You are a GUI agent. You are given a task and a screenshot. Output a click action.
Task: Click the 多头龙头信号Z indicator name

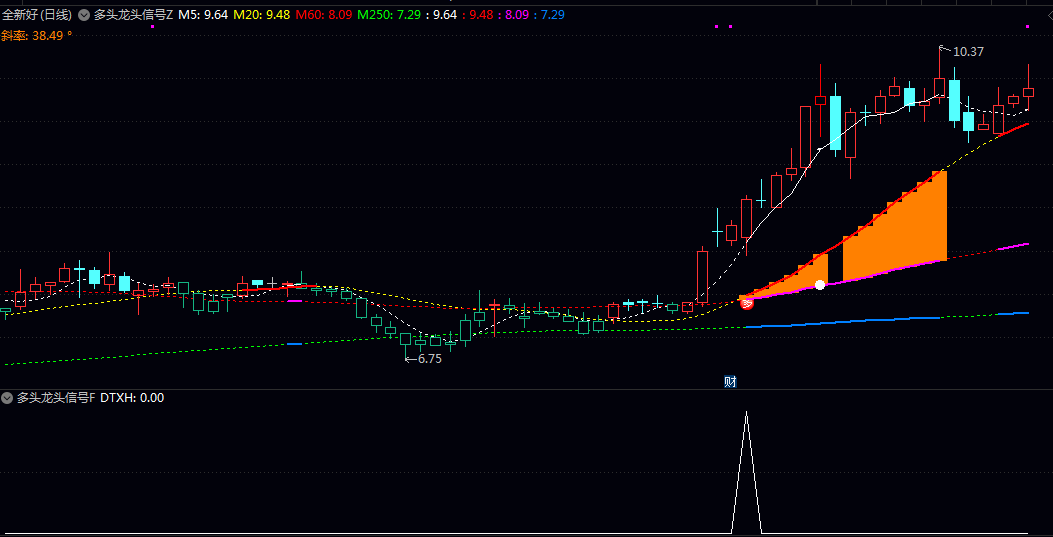[134, 15]
